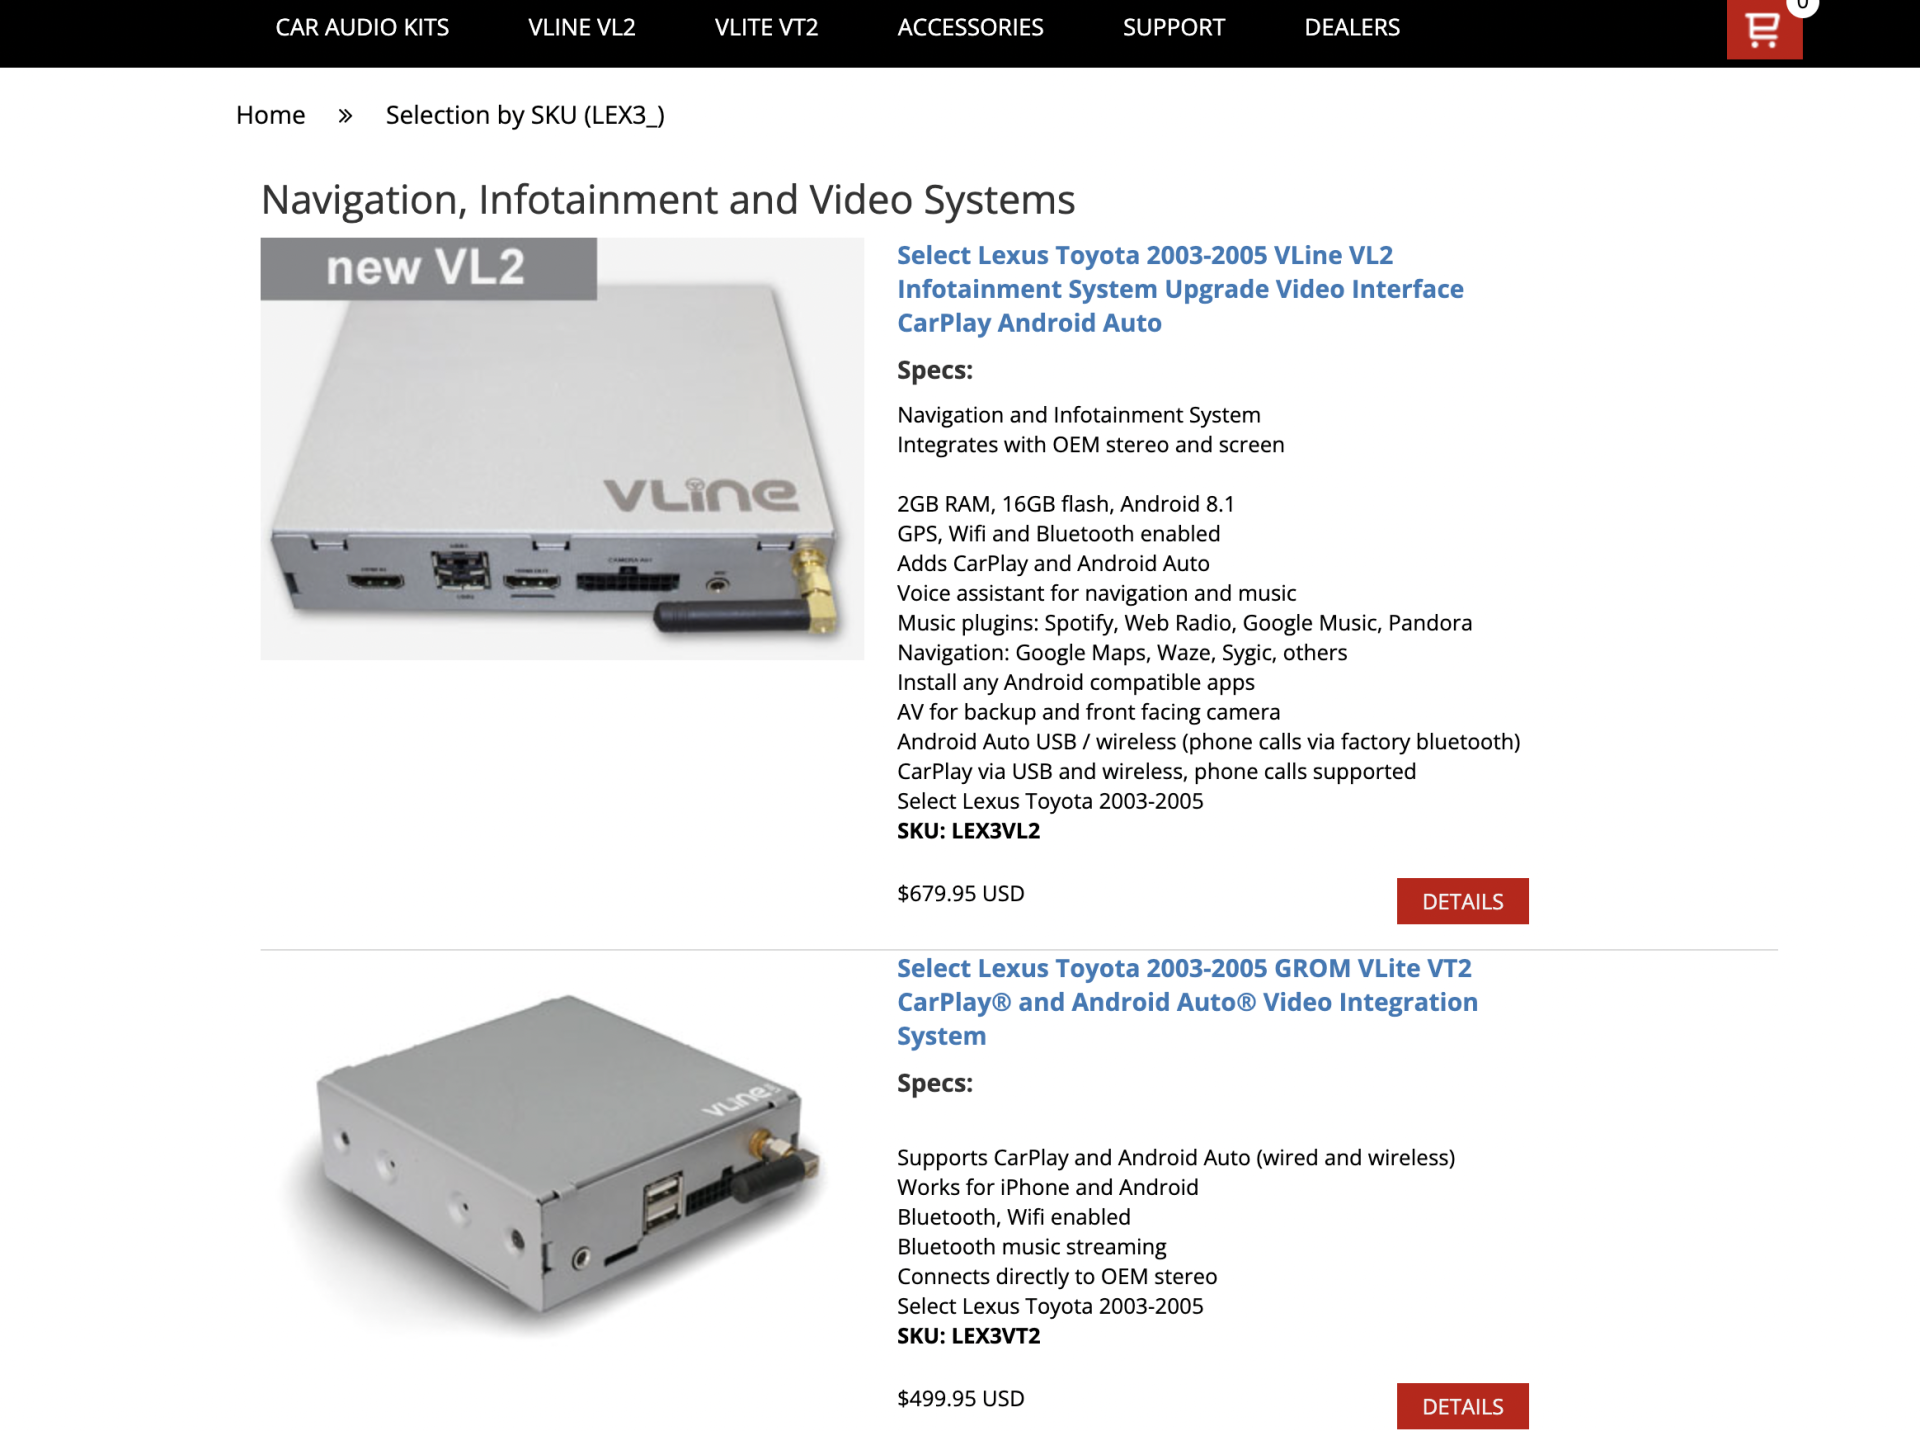Click the SKU: LEX3VL2 text
This screenshot has height=1431, width=1920.
click(x=968, y=831)
